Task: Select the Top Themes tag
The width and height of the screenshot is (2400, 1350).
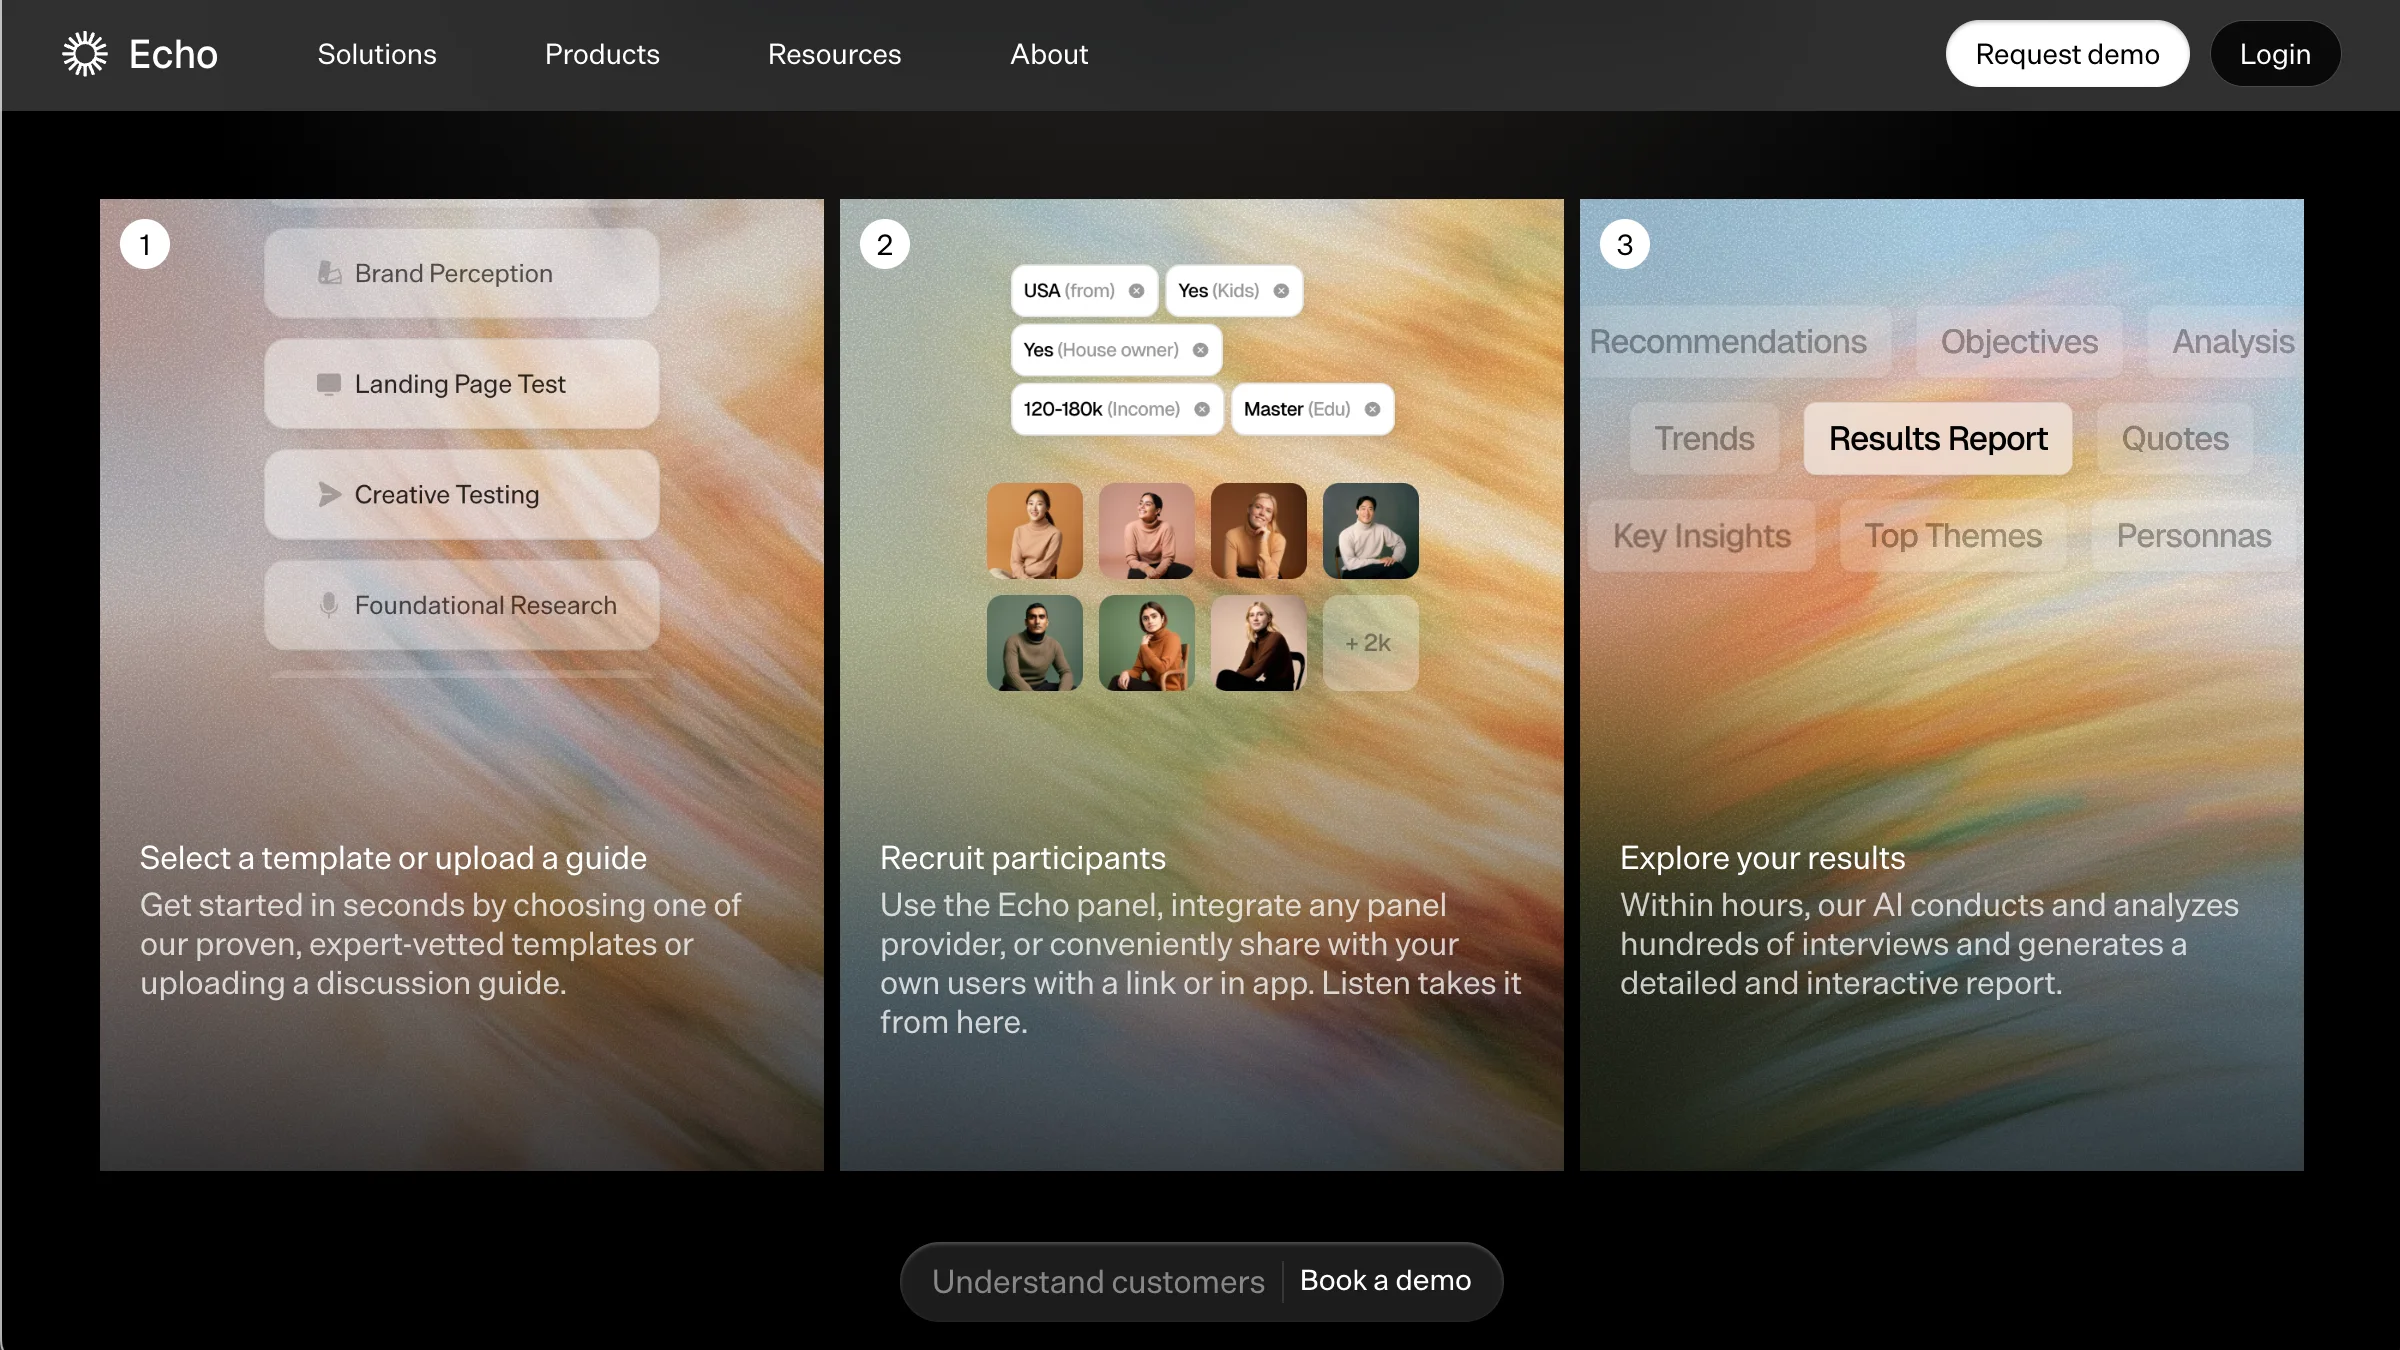Action: [1952, 536]
